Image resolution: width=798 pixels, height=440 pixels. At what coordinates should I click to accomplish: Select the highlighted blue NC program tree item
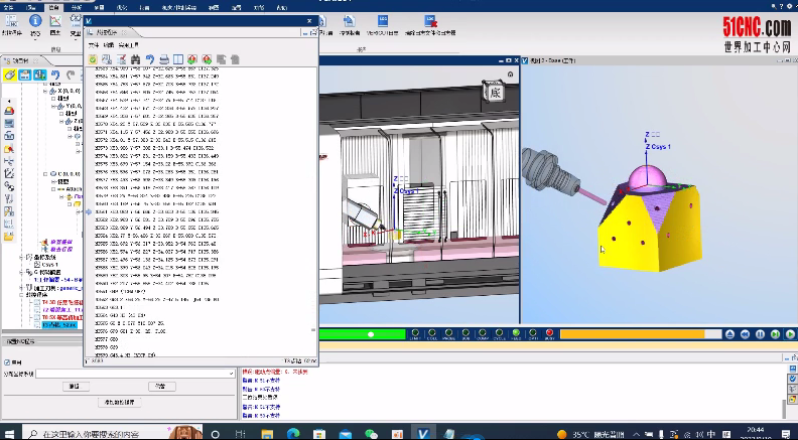point(58,325)
